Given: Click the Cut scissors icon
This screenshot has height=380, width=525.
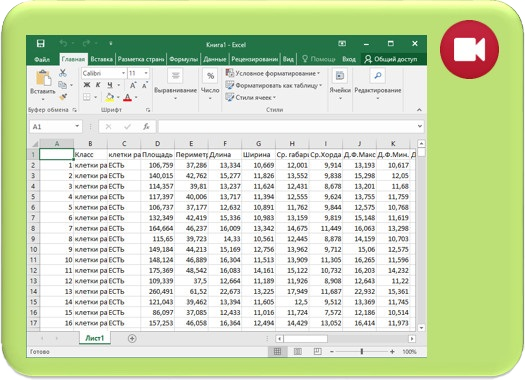Looking at the screenshot, I should tap(63, 73).
